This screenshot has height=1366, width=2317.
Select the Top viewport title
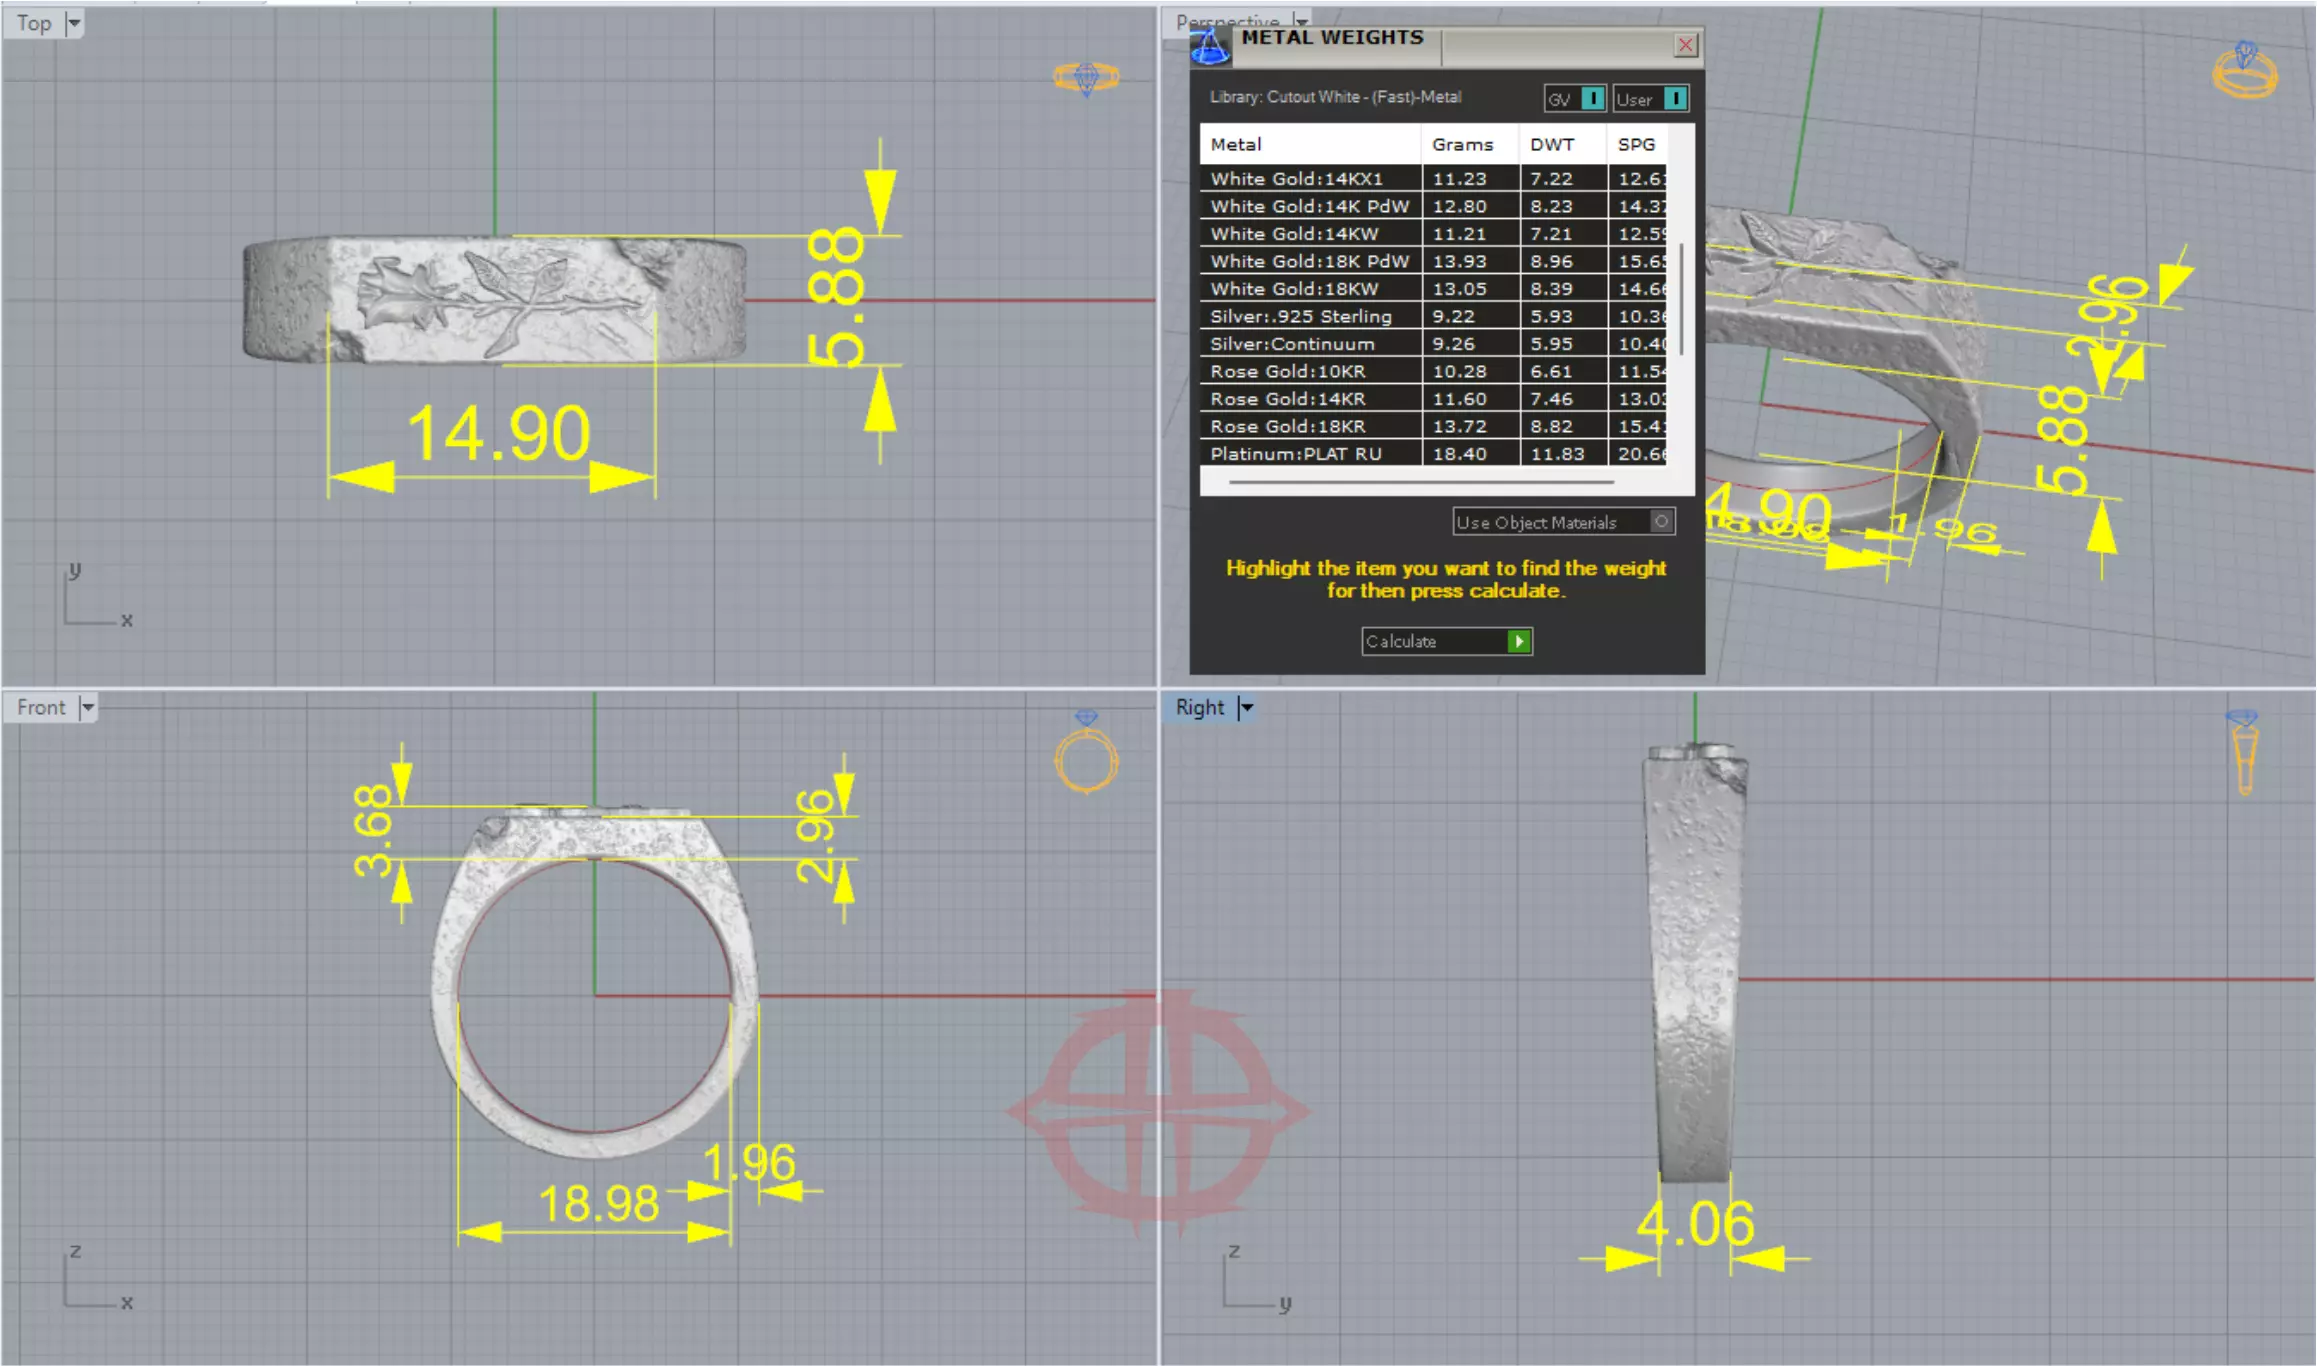point(34,23)
